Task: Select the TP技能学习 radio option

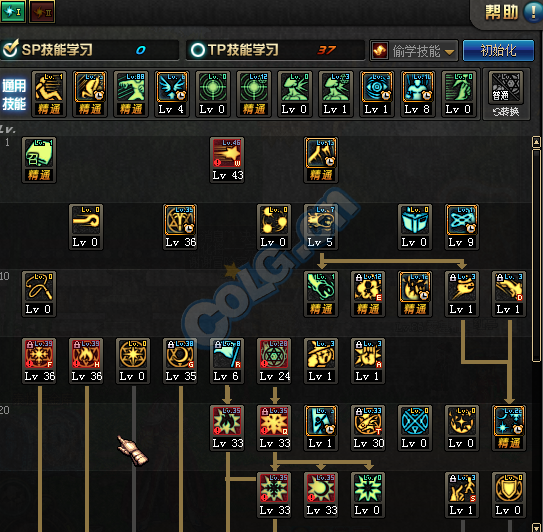Action: pyautogui.click(x=198, y=50)
